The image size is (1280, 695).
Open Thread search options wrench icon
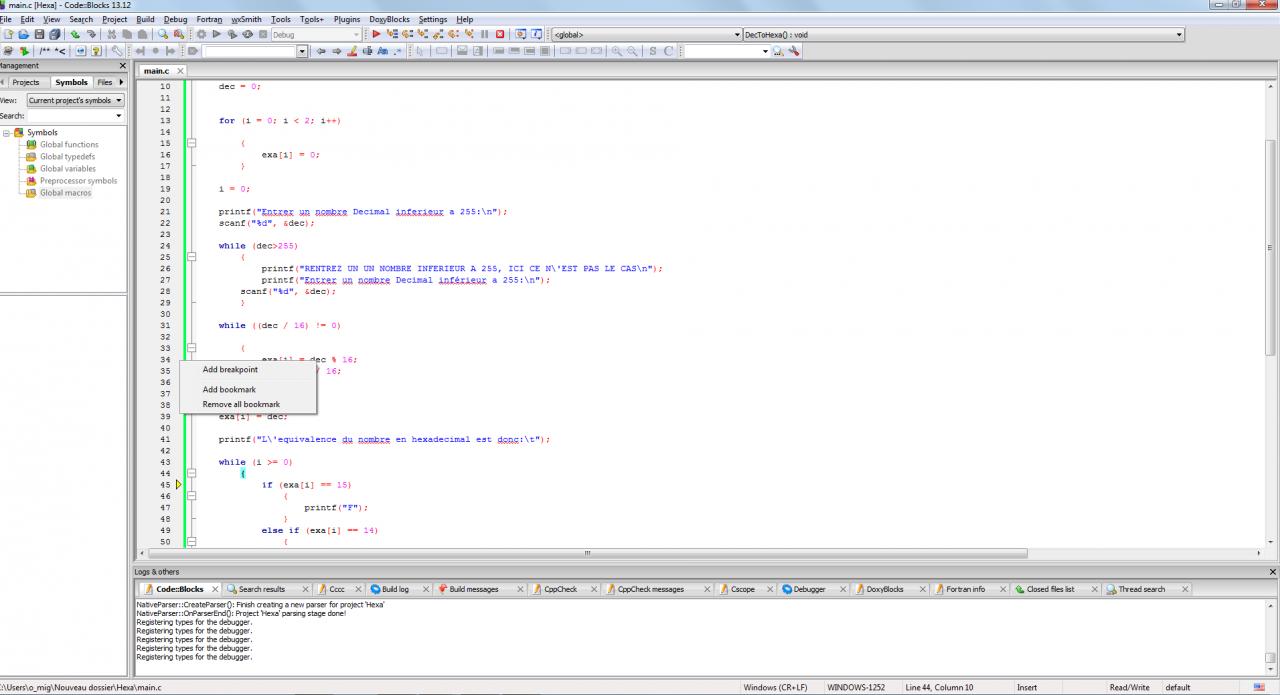(x=794, y=50)
